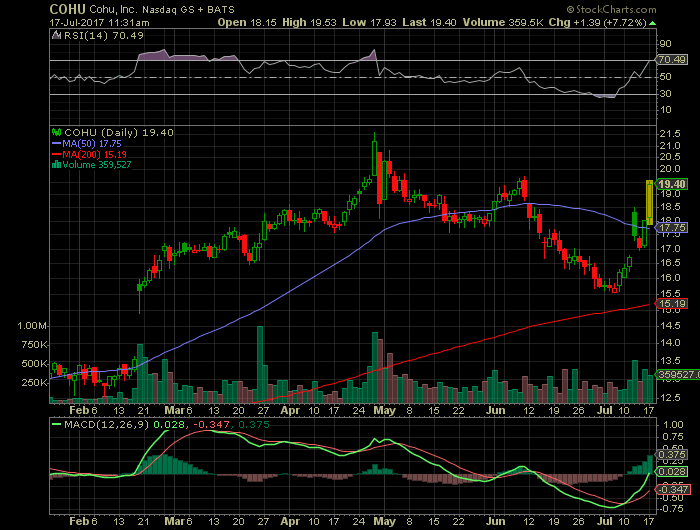The width and height of the screenshot is (700, 530).
Task: Click the 0.375 MACD histogram tag
Action: pos(672,455)
